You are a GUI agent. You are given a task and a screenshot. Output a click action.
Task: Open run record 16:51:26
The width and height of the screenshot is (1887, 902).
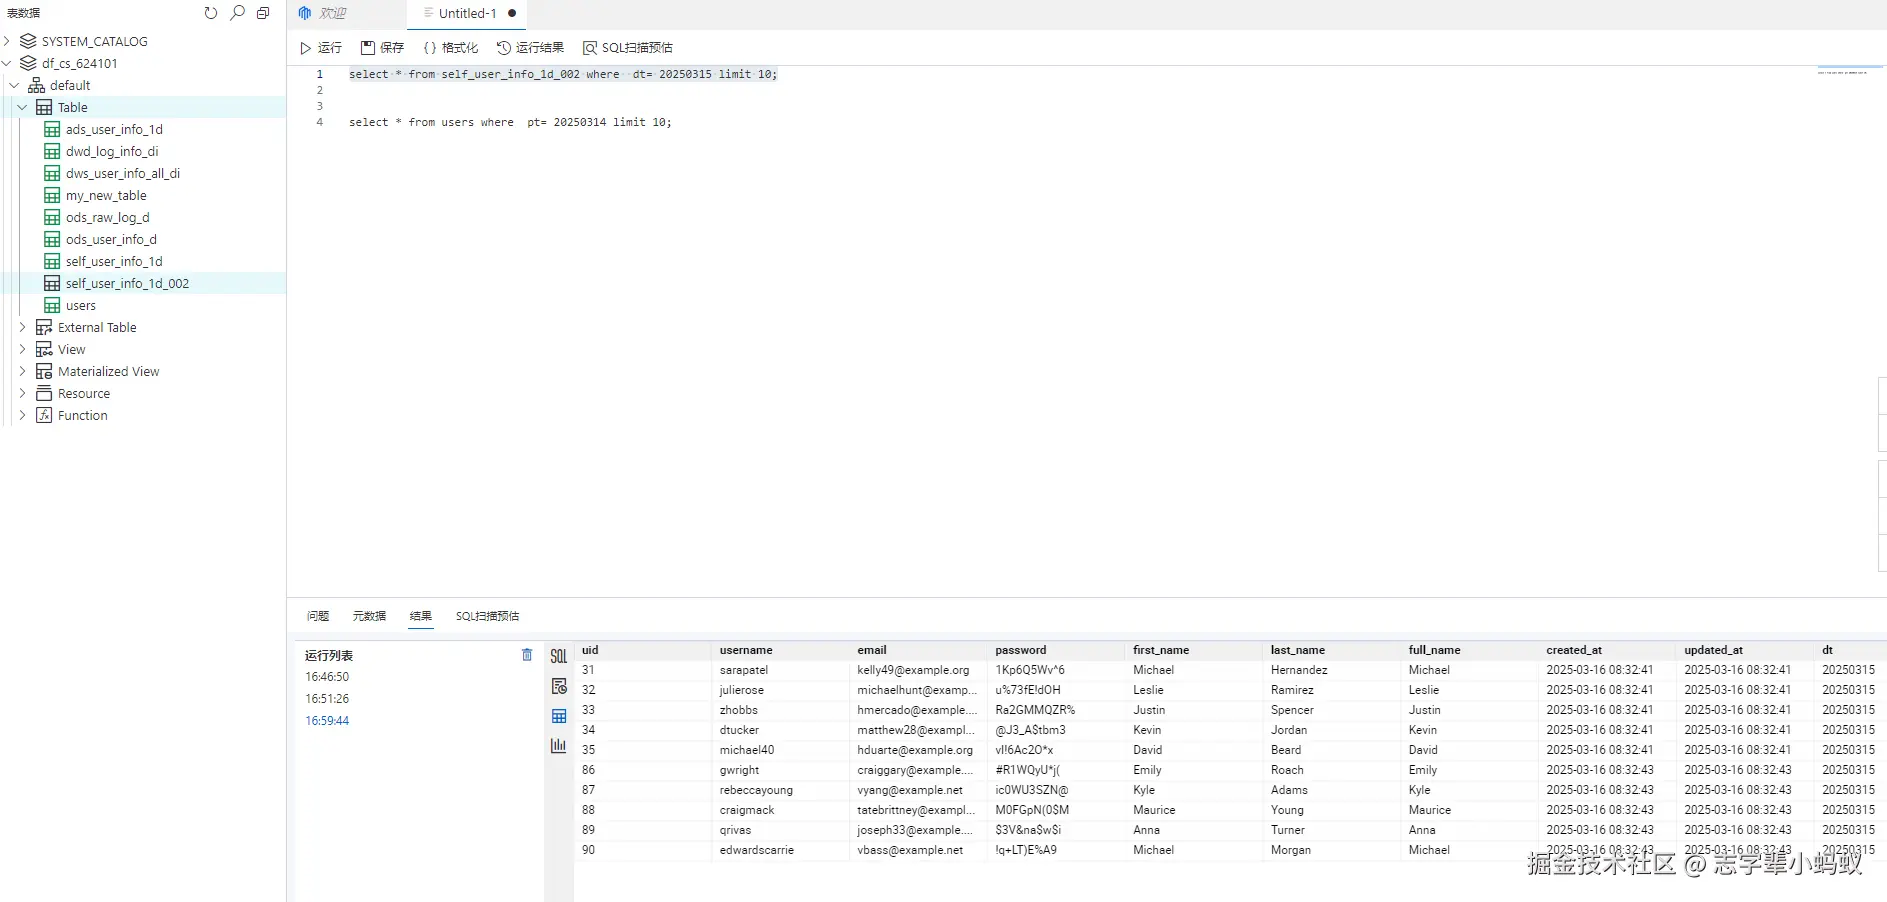327,699
